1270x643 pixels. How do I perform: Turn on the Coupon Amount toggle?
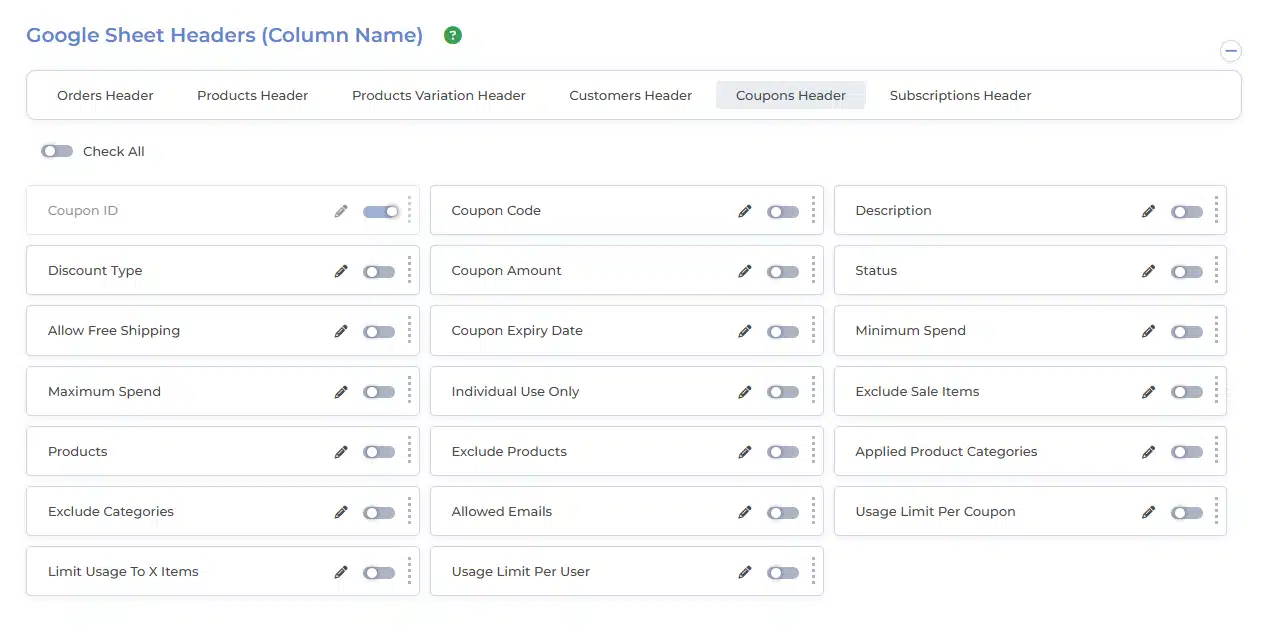[x=782, y=272]
